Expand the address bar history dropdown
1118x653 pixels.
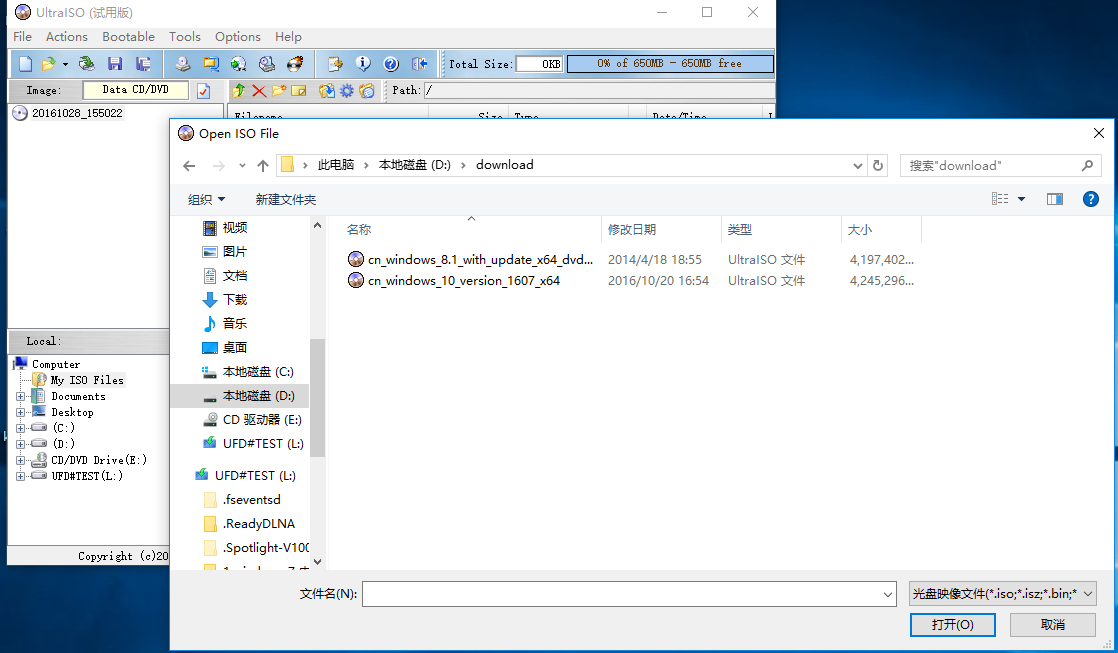pyautogui.click(x=858, y=165)
